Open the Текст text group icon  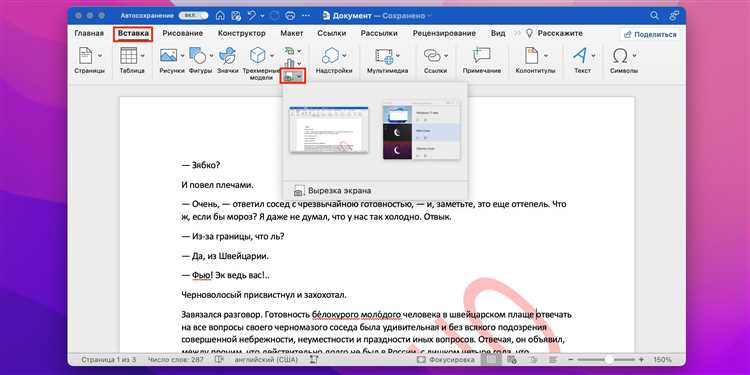579,56
